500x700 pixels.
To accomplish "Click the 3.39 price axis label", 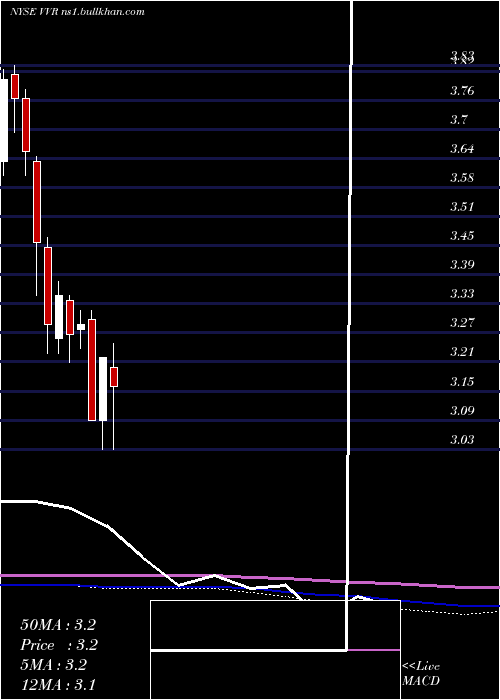I will coord(462,265).
